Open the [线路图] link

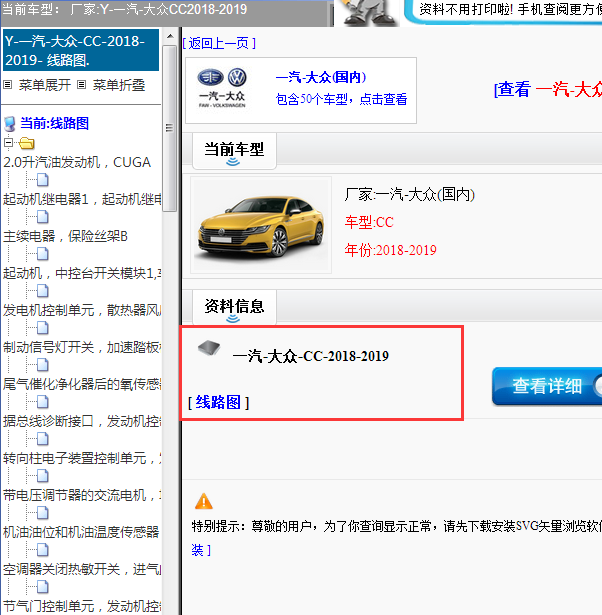(218, 402)
